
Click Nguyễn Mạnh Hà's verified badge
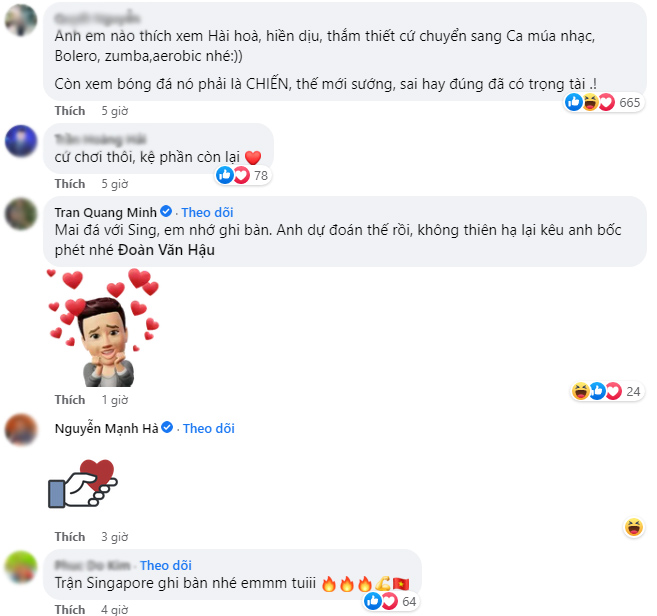point(167,427)
